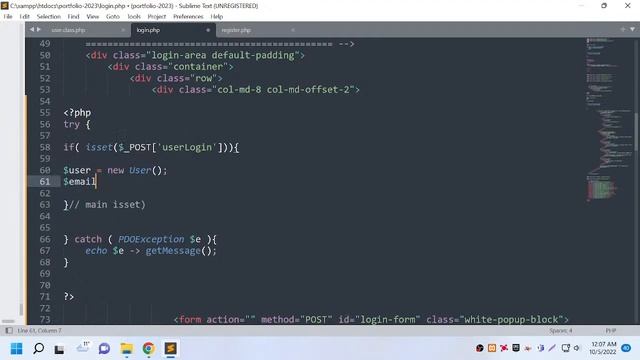Place cursor after $email on line 61
640x360 pixels.
click(x=96, y=182)
